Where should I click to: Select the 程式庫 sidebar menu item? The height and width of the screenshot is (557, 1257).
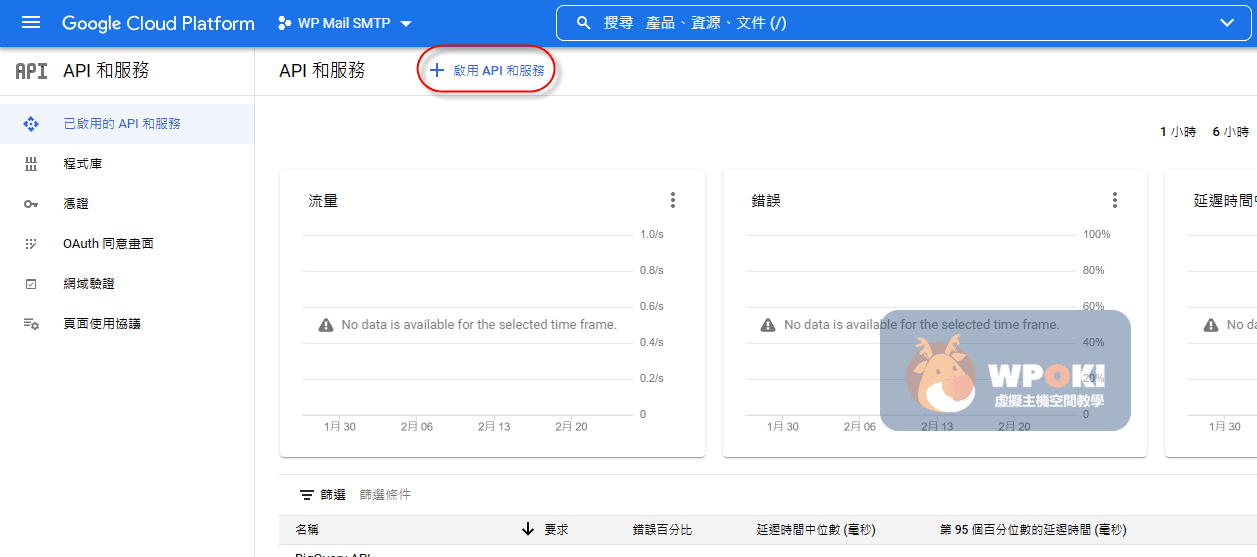click(x=83, y=164)
